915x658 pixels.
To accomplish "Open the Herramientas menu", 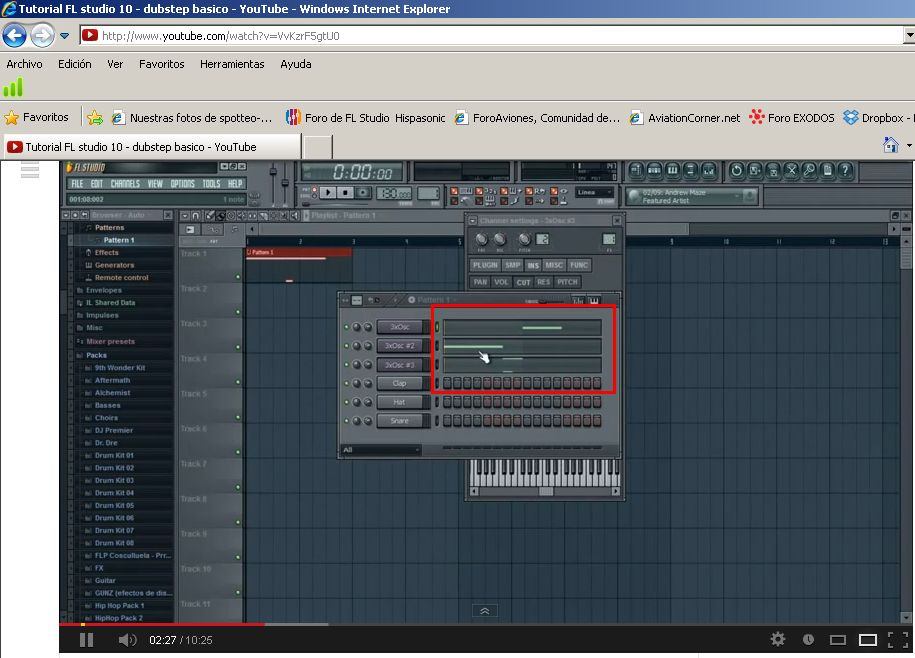I will (232, 64).
